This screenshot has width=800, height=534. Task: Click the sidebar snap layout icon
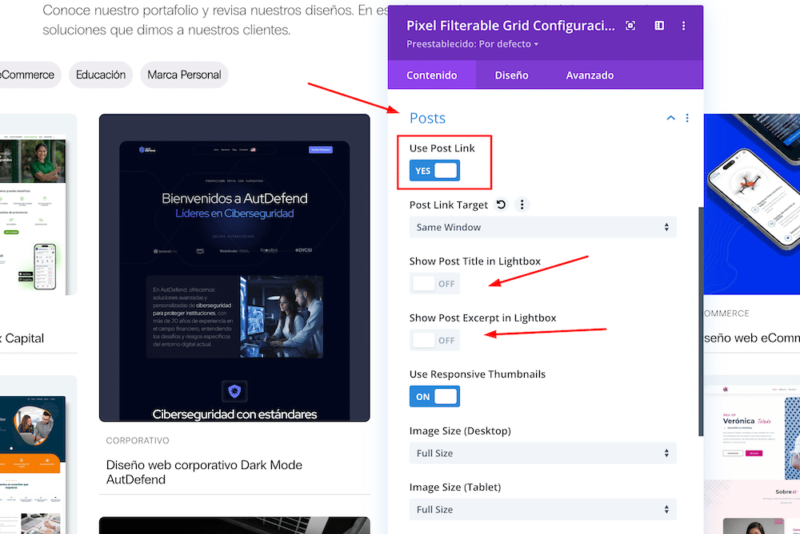[x=659, y=26]
